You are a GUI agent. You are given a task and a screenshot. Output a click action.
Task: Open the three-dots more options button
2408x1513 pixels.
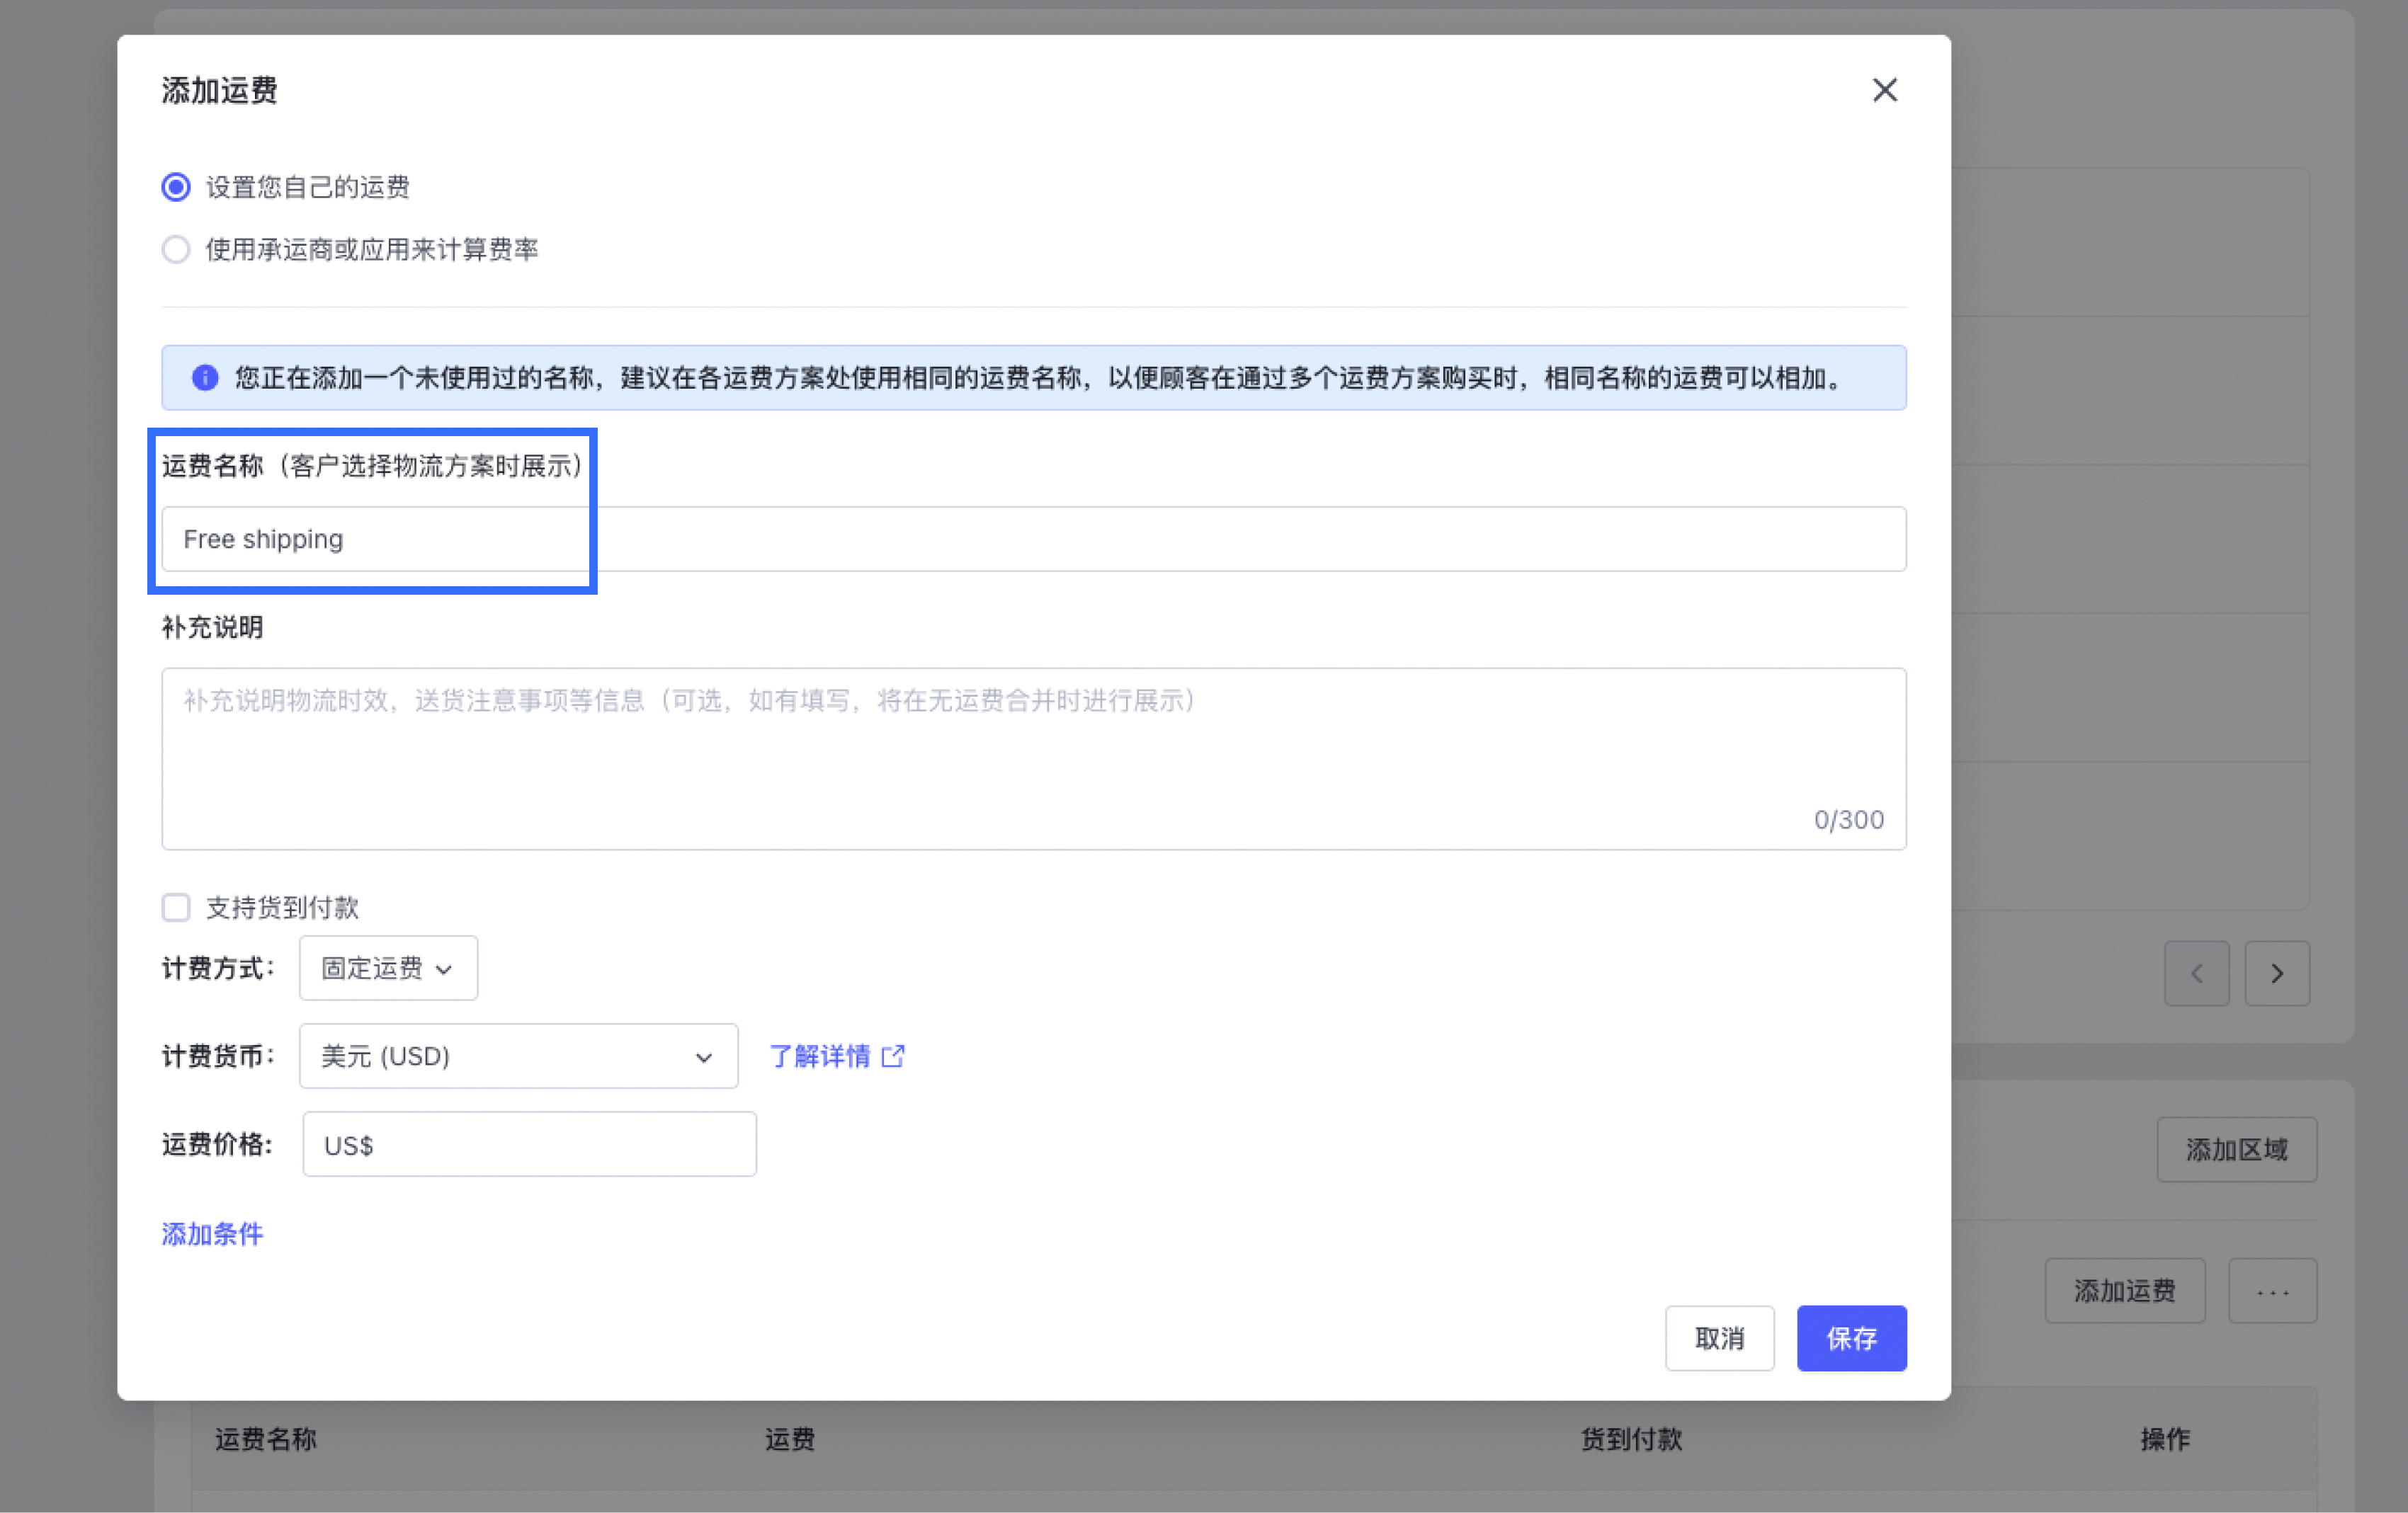2271,1291
